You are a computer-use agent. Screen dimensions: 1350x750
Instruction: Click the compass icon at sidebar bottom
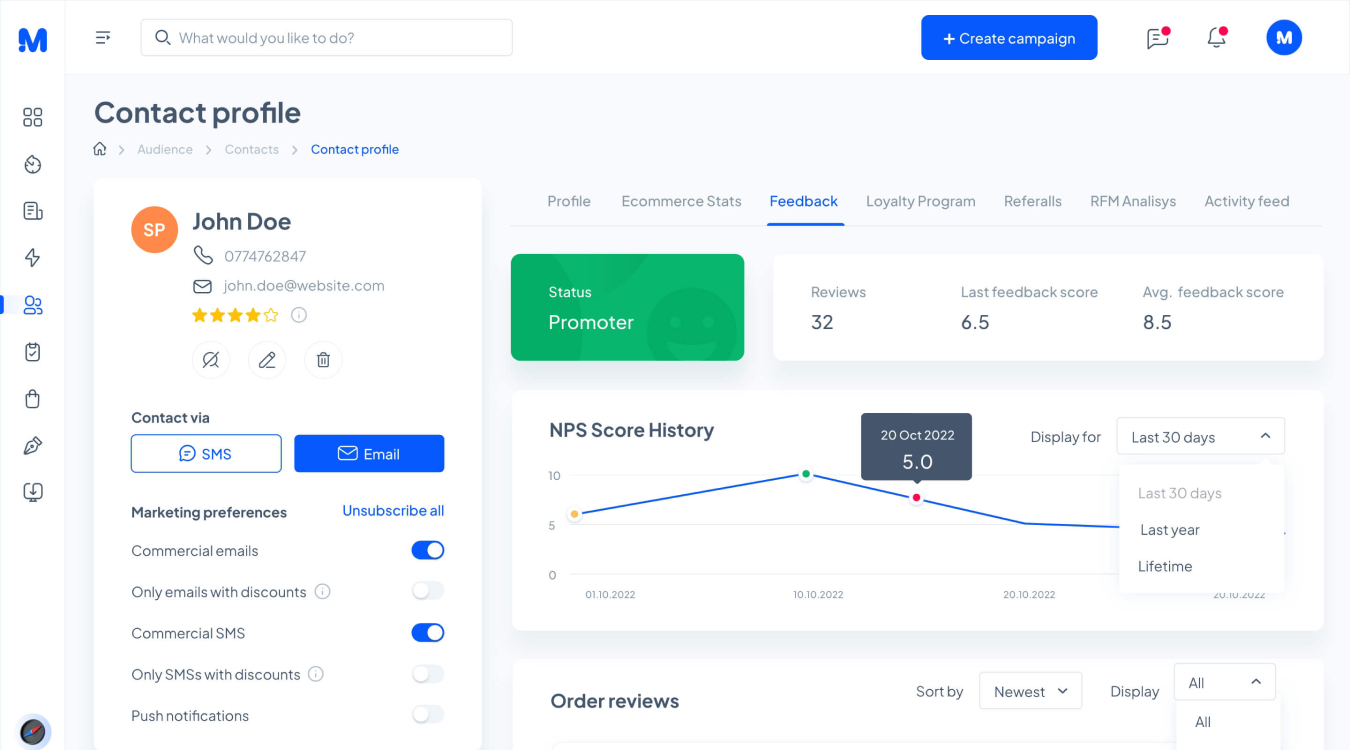[x=33, y=731]
